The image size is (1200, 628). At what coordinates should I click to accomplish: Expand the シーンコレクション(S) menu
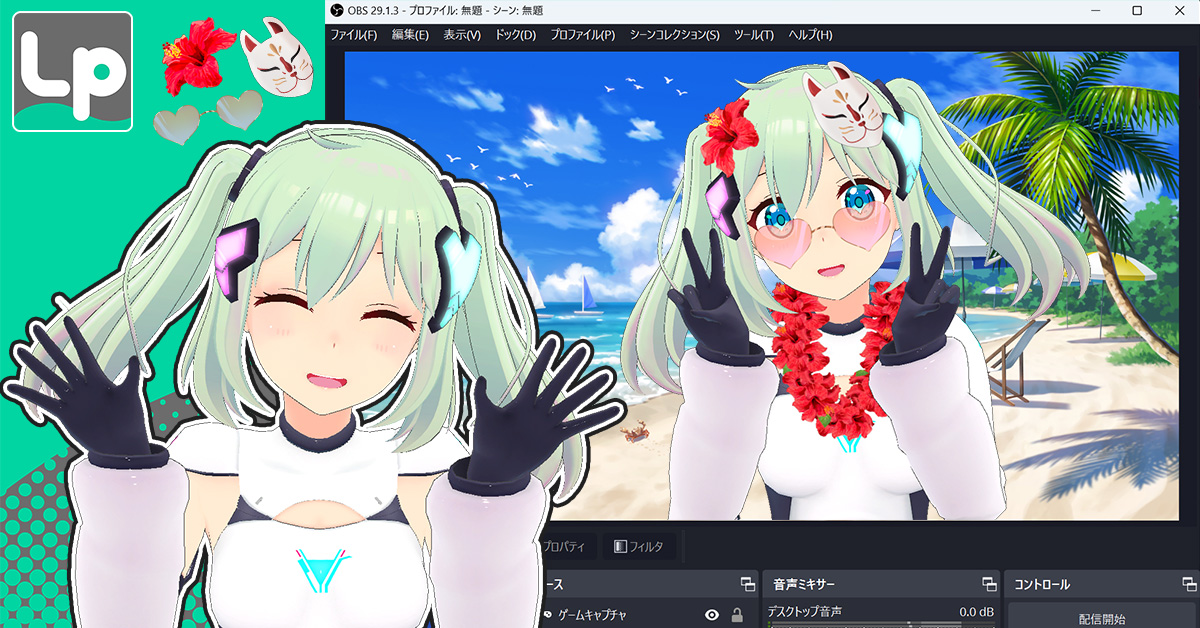pos(674,35)
